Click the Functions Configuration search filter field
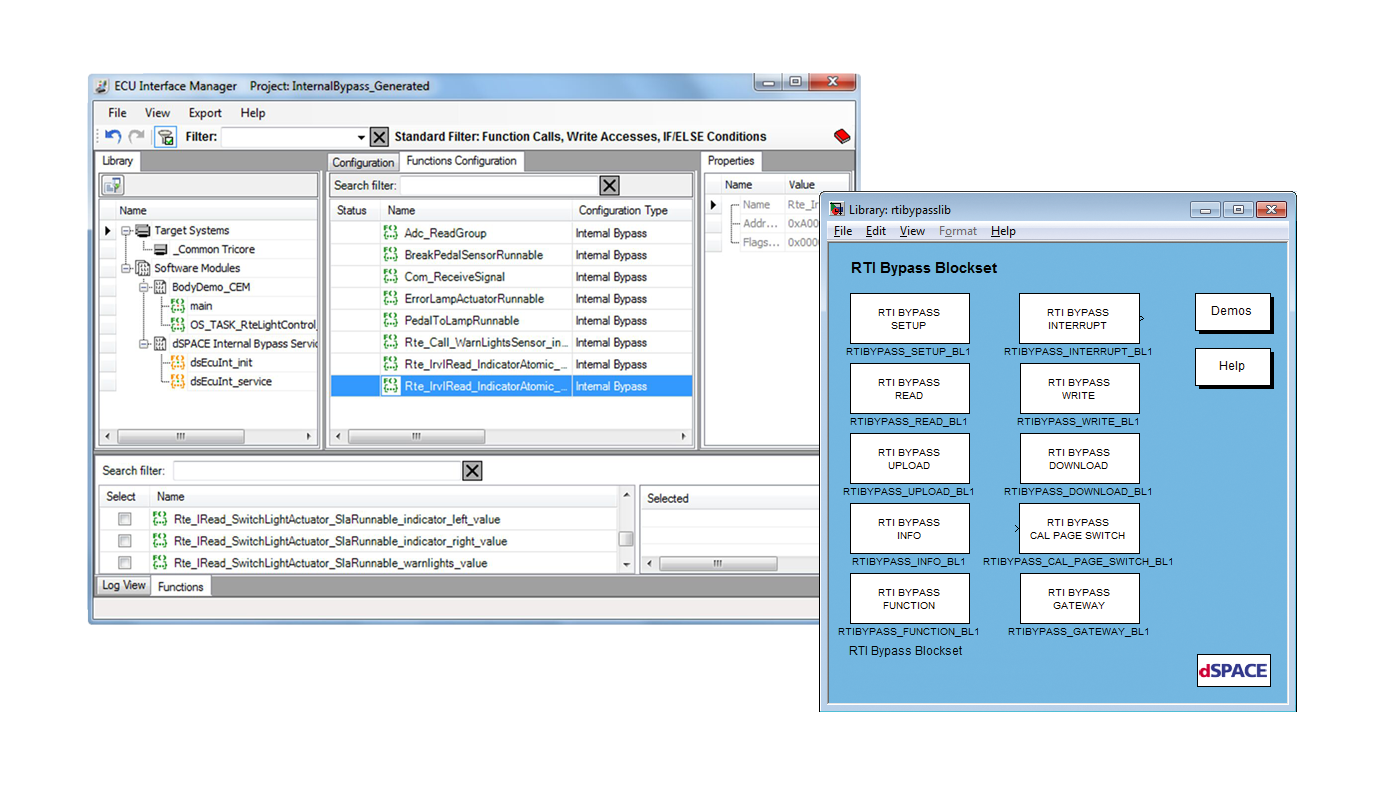This screenshot has width=1400, height=788. coord(499,185)
